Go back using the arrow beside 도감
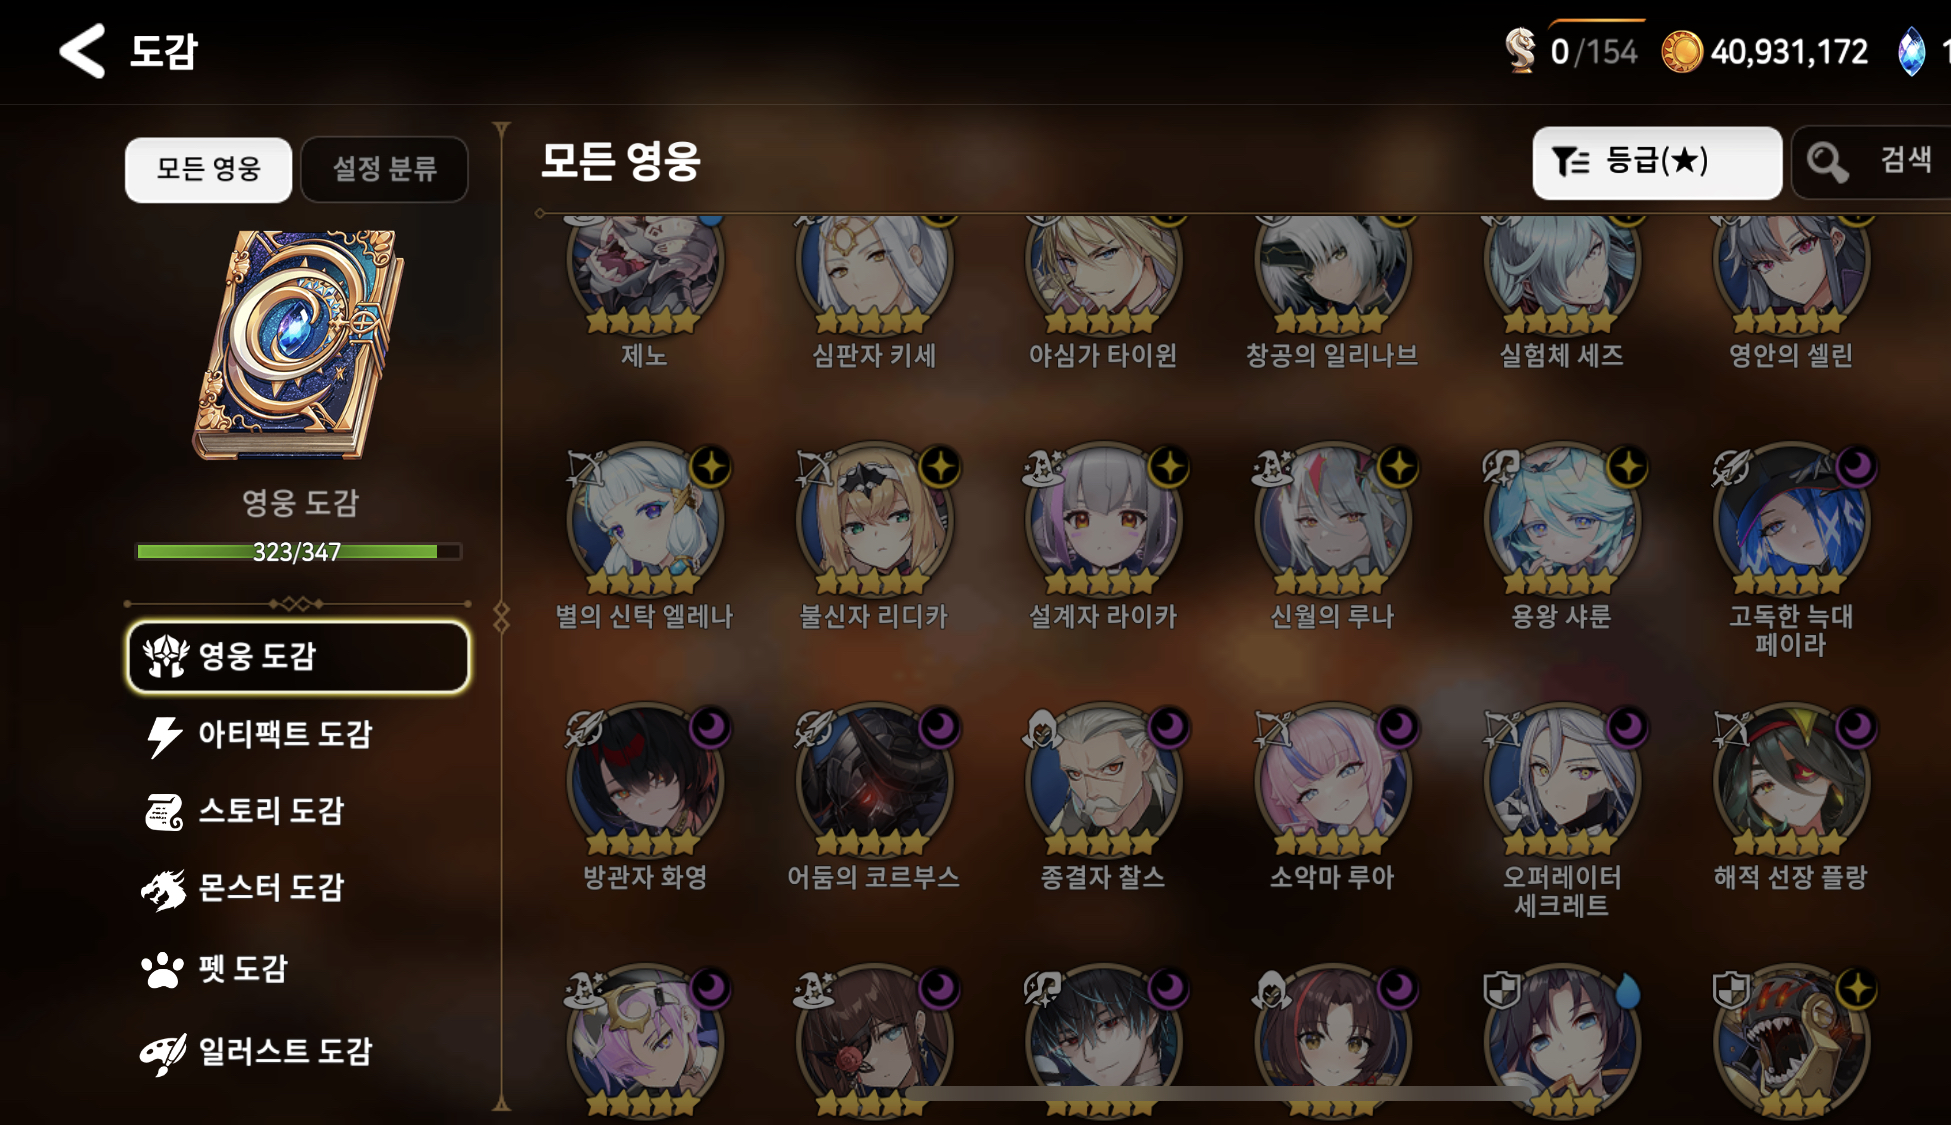The width and height of the screenshot is (1951, 1125). tap(82, 50)
